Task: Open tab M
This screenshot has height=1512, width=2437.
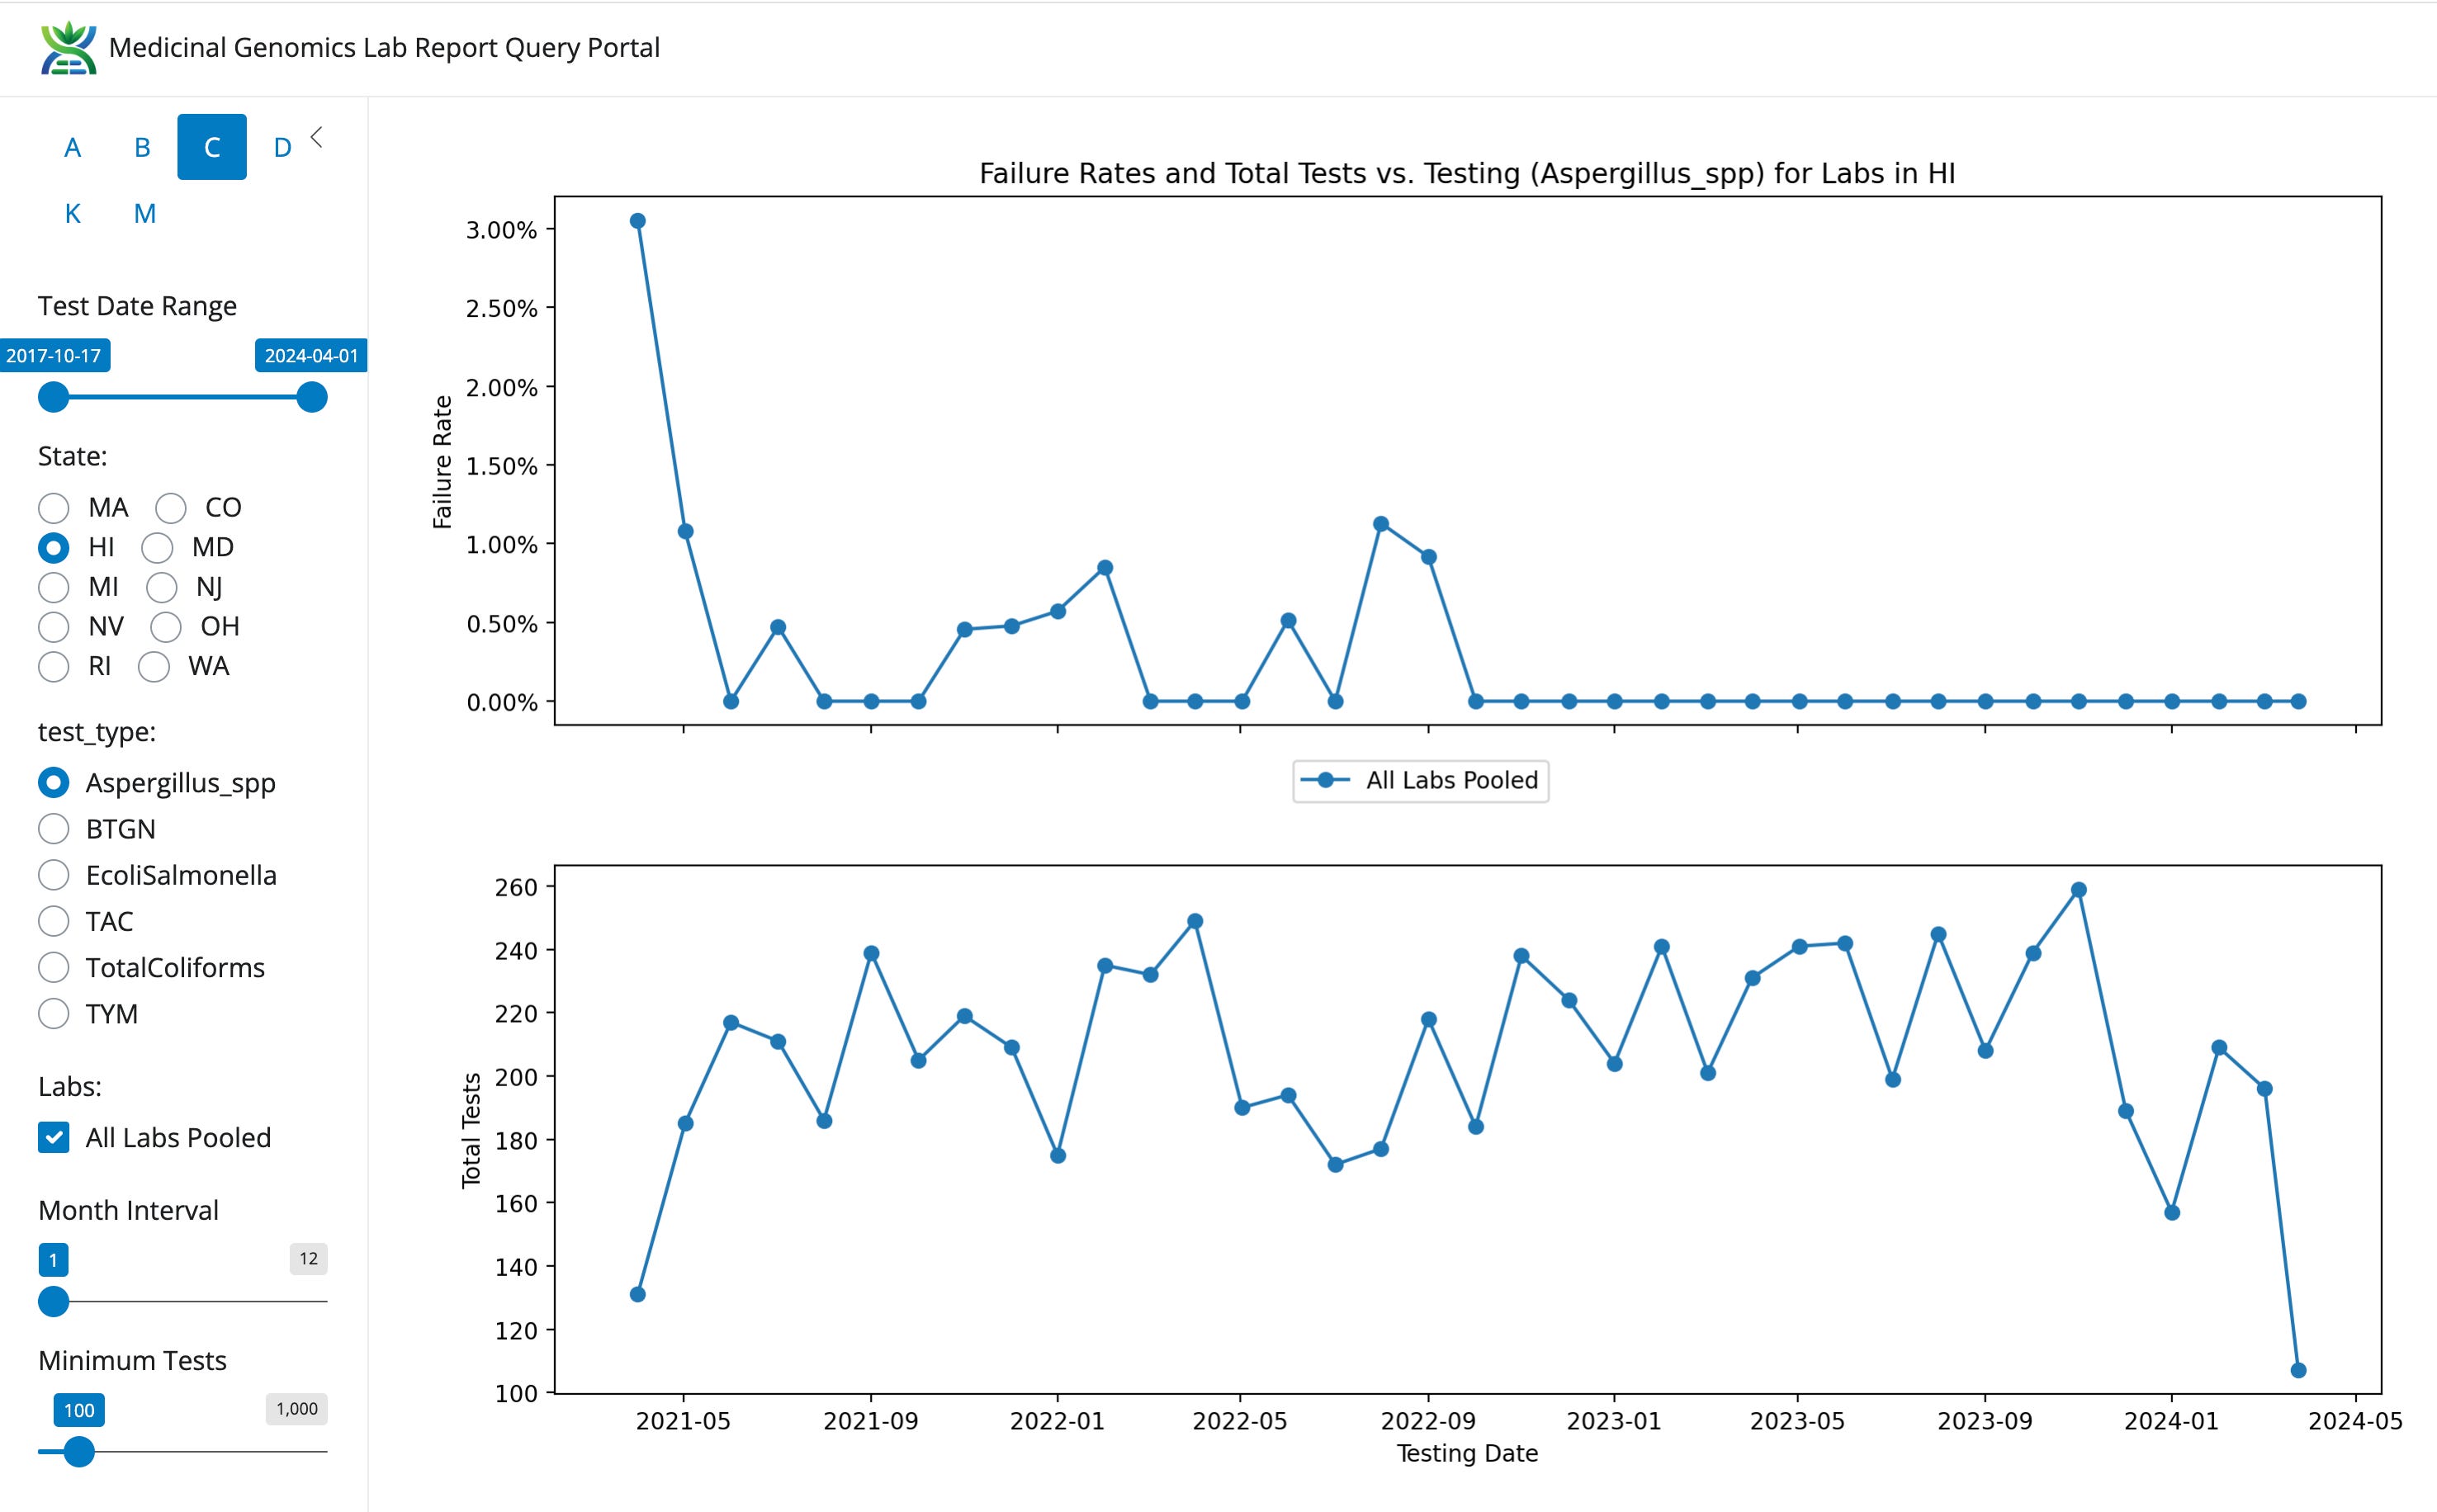Action: point(145,214)
